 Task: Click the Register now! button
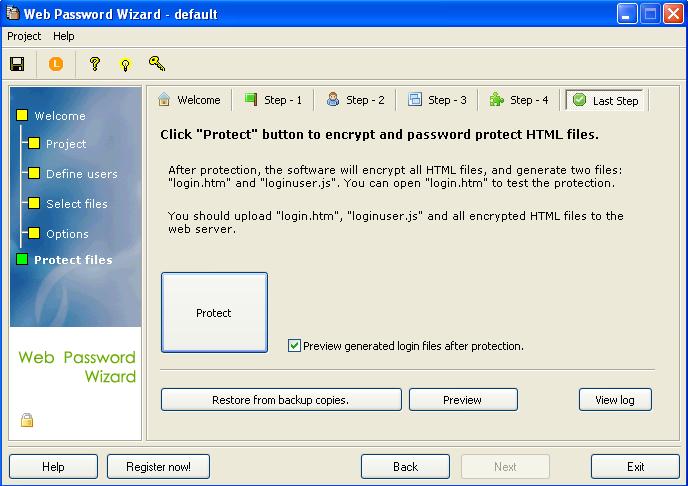coord(158,466)
